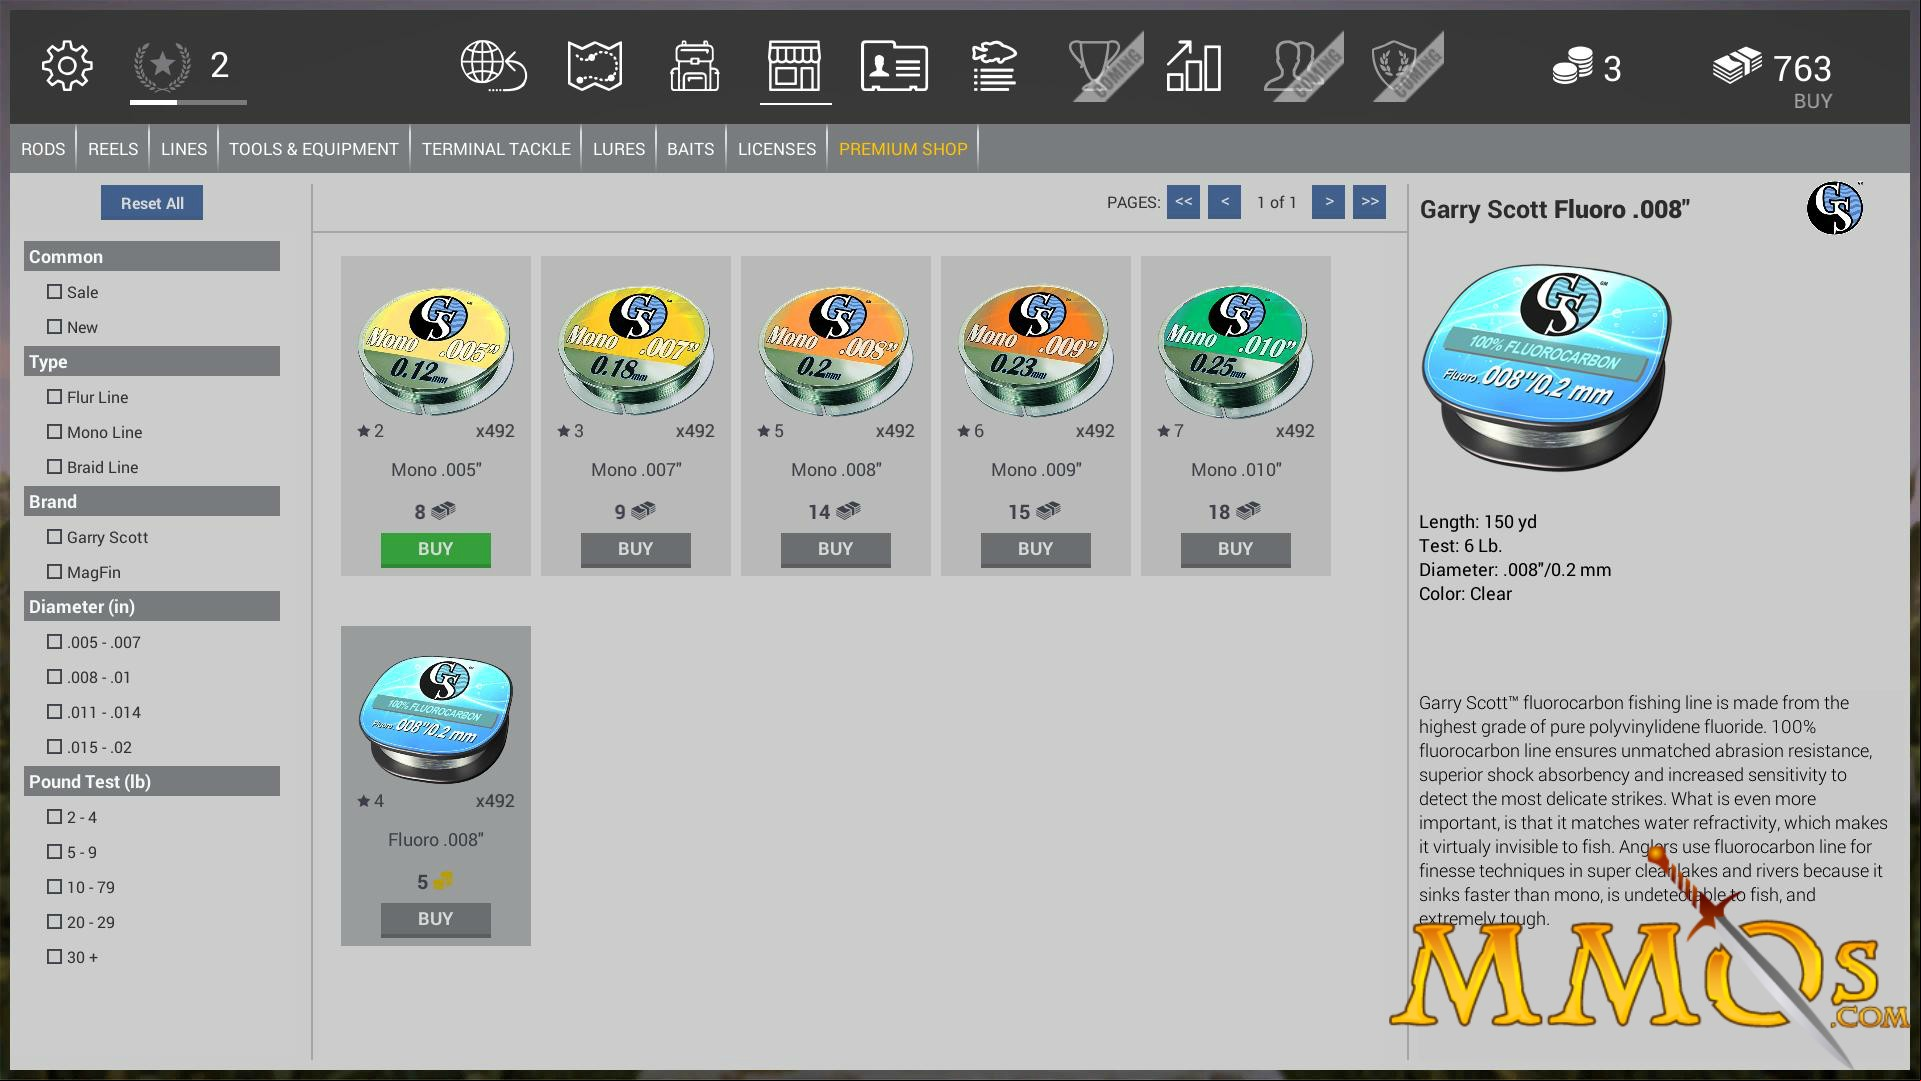
Task: Open the settings gear icon
Action: tap(67, 66)
